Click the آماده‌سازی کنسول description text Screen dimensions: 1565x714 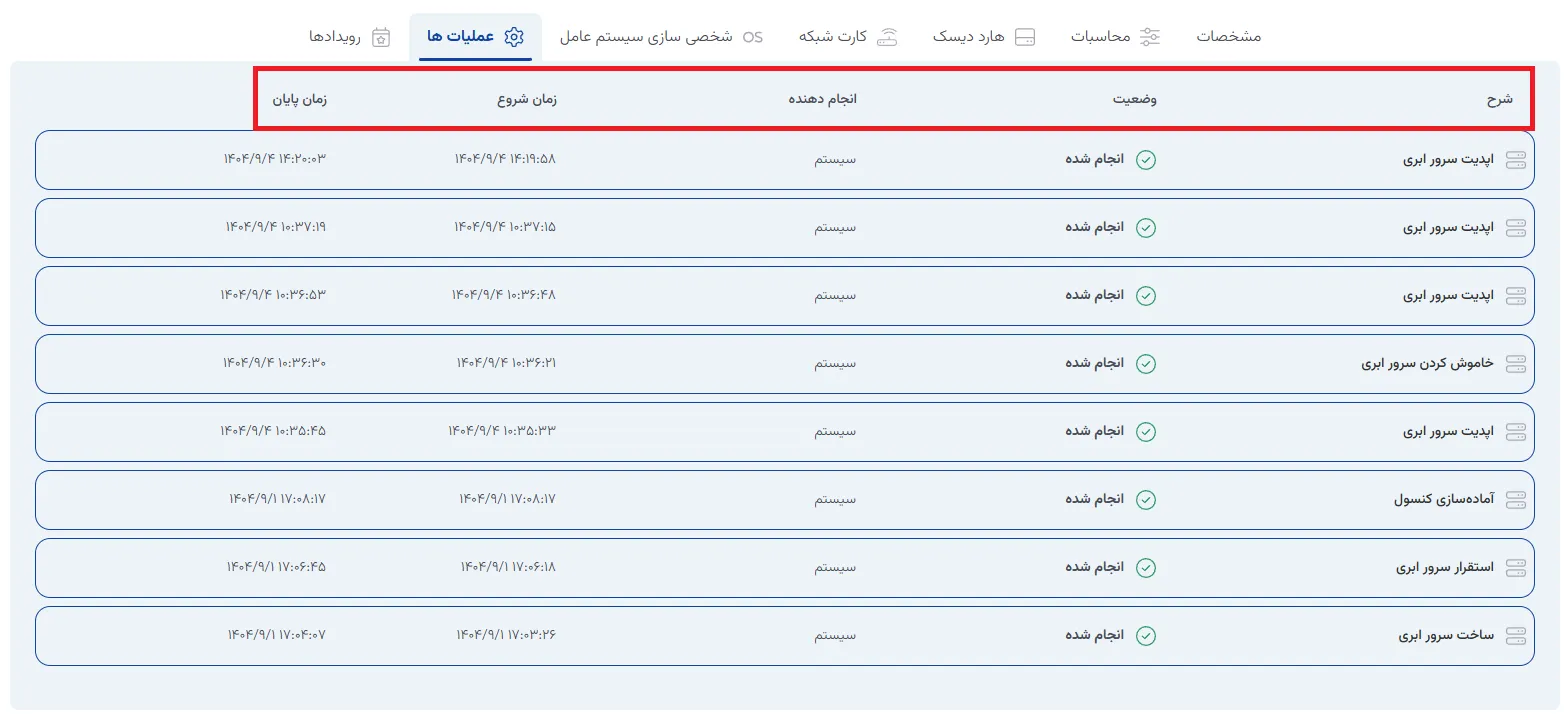(x=1444, y=500)
